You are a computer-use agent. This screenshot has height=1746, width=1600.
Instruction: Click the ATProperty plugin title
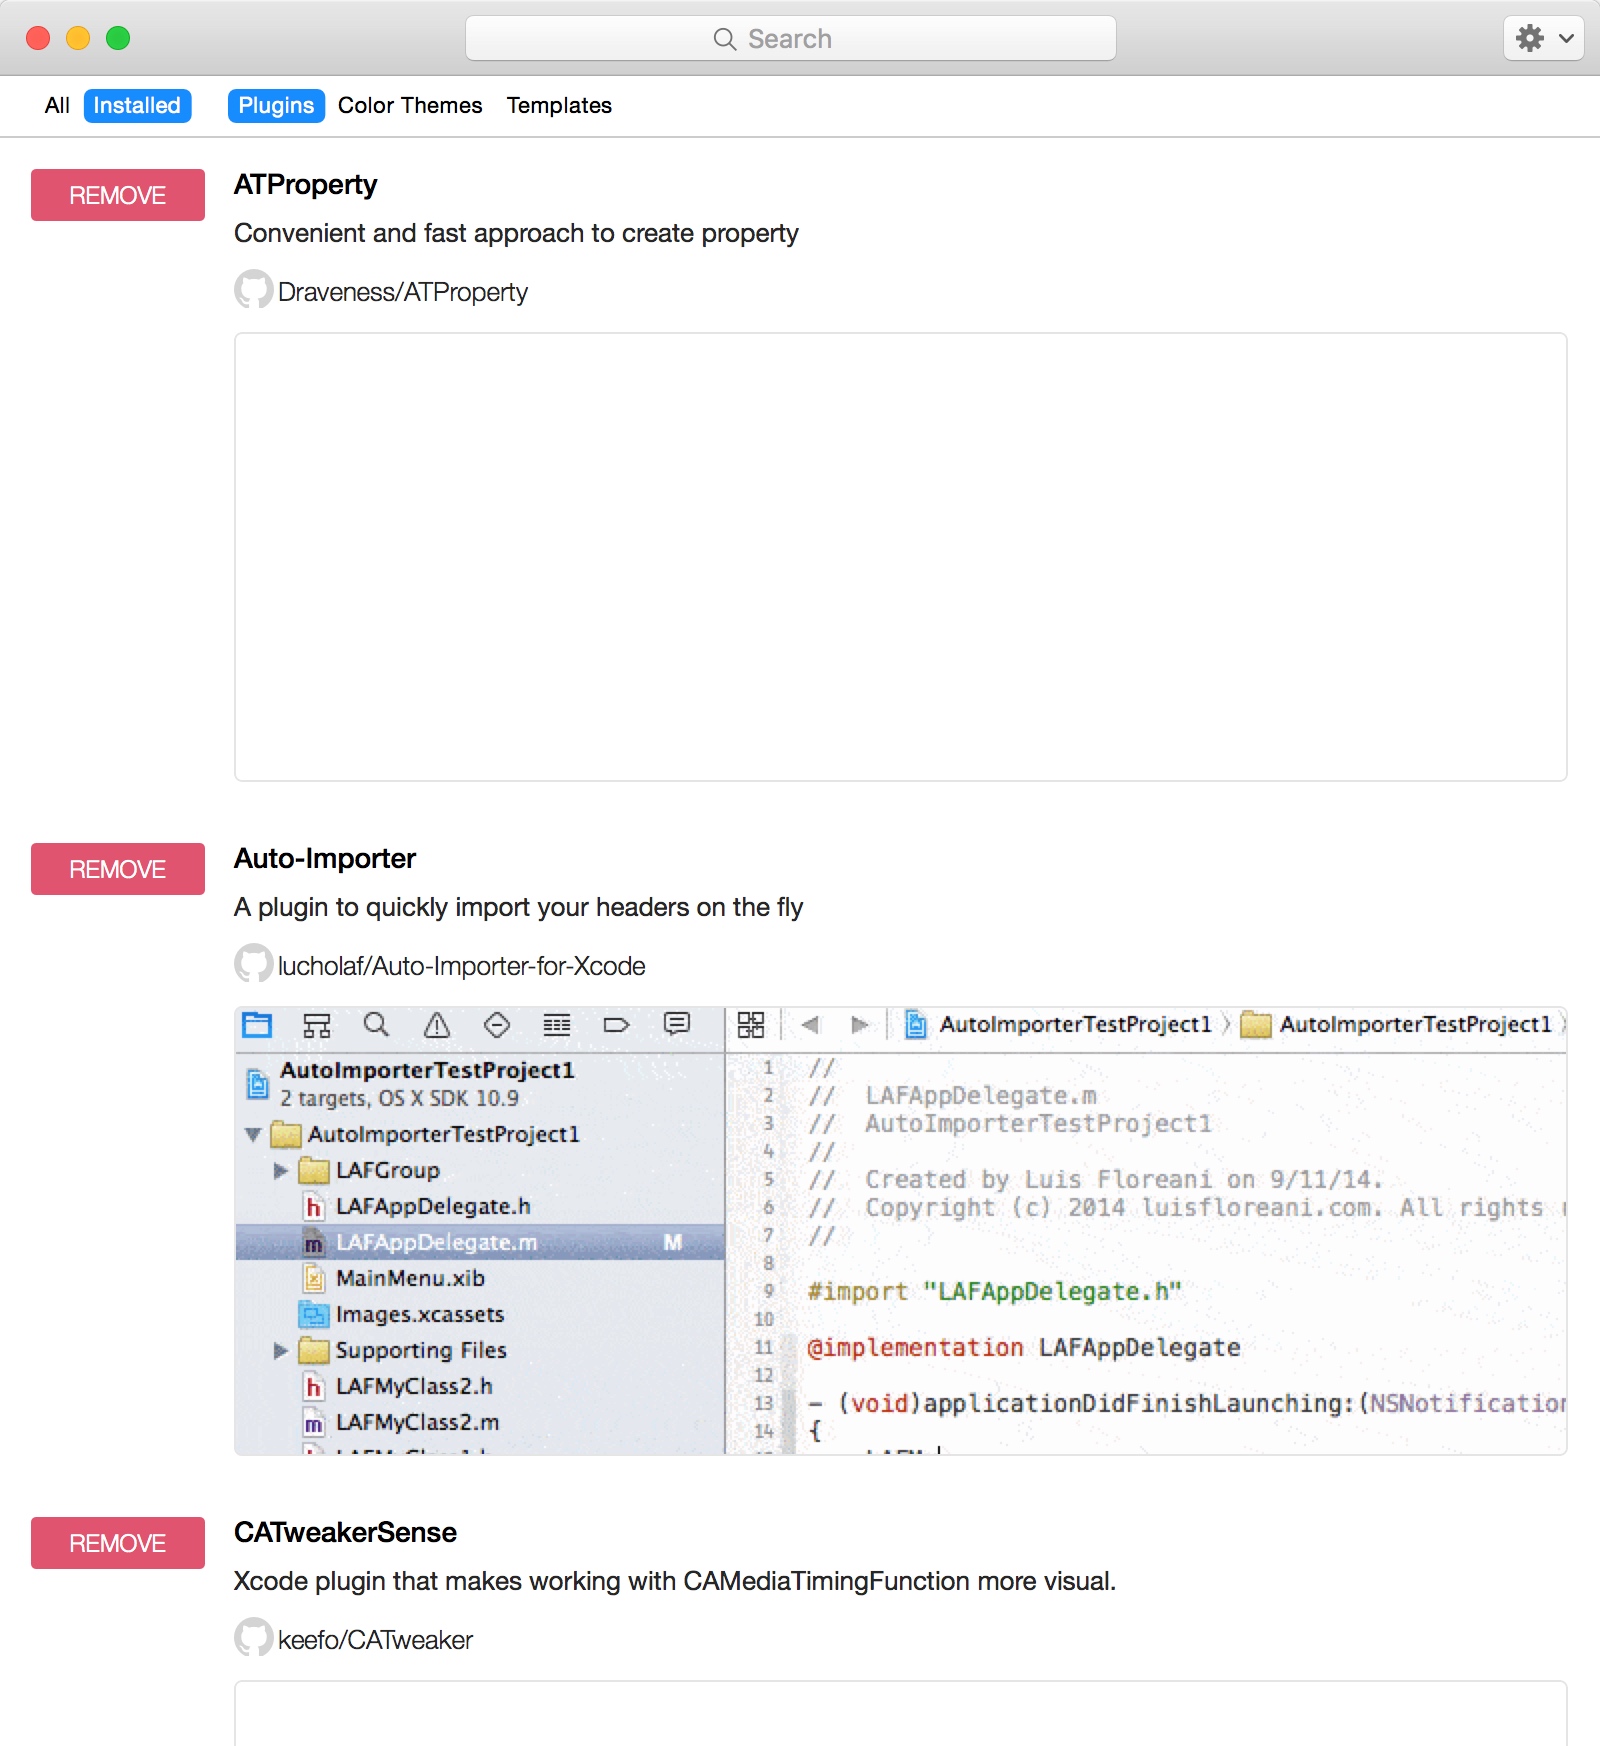(305, 185)
